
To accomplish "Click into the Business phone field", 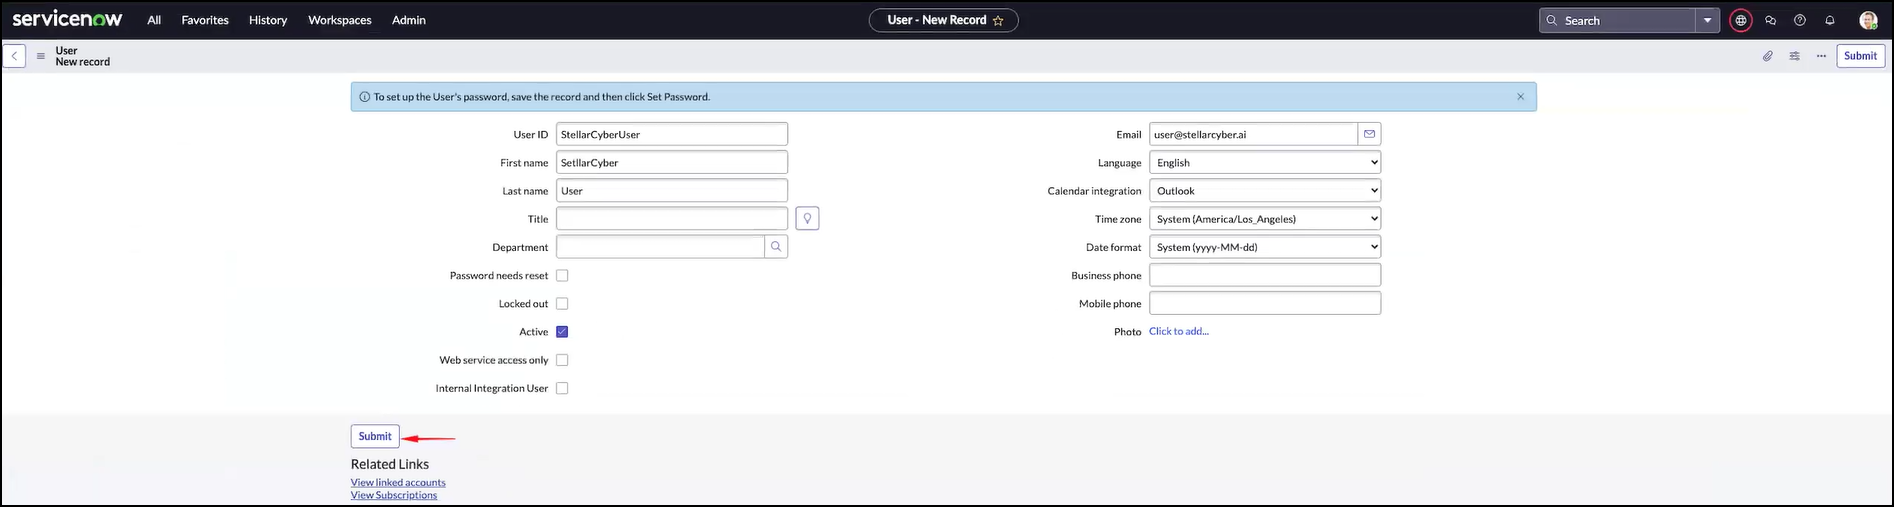I will (1264, 275).
